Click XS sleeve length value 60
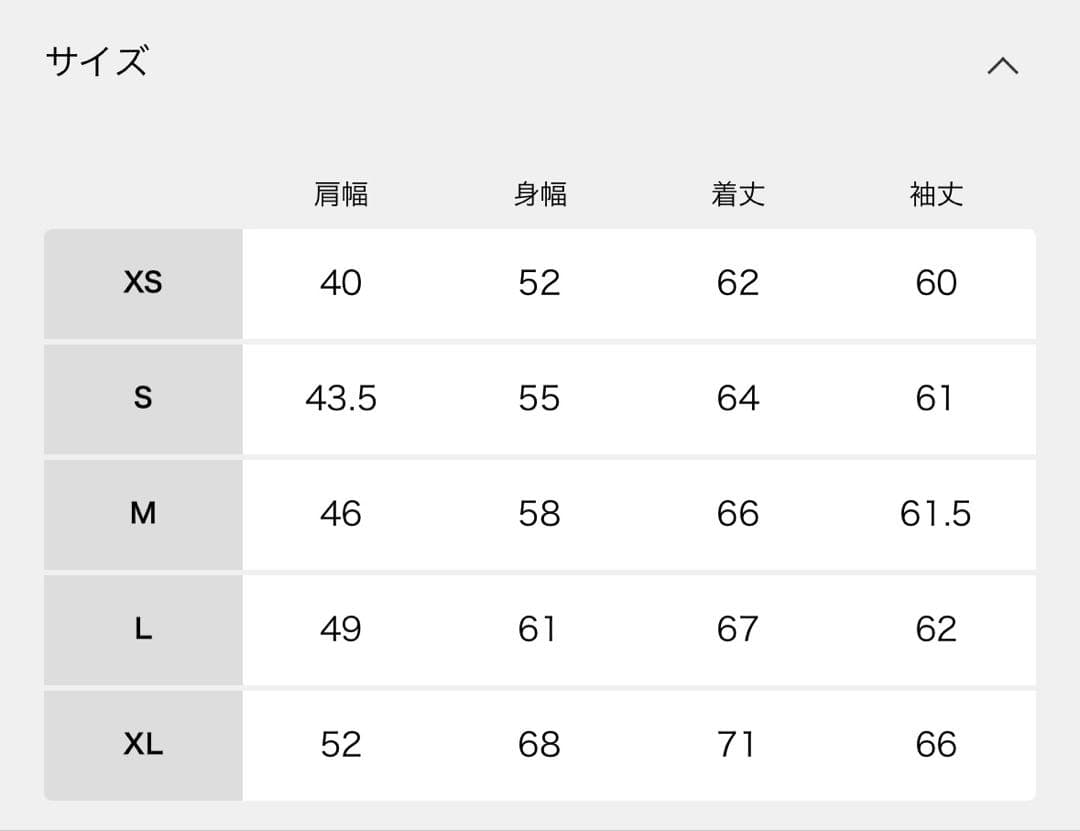Screen dimensions: 1080x831 (936, 283)
